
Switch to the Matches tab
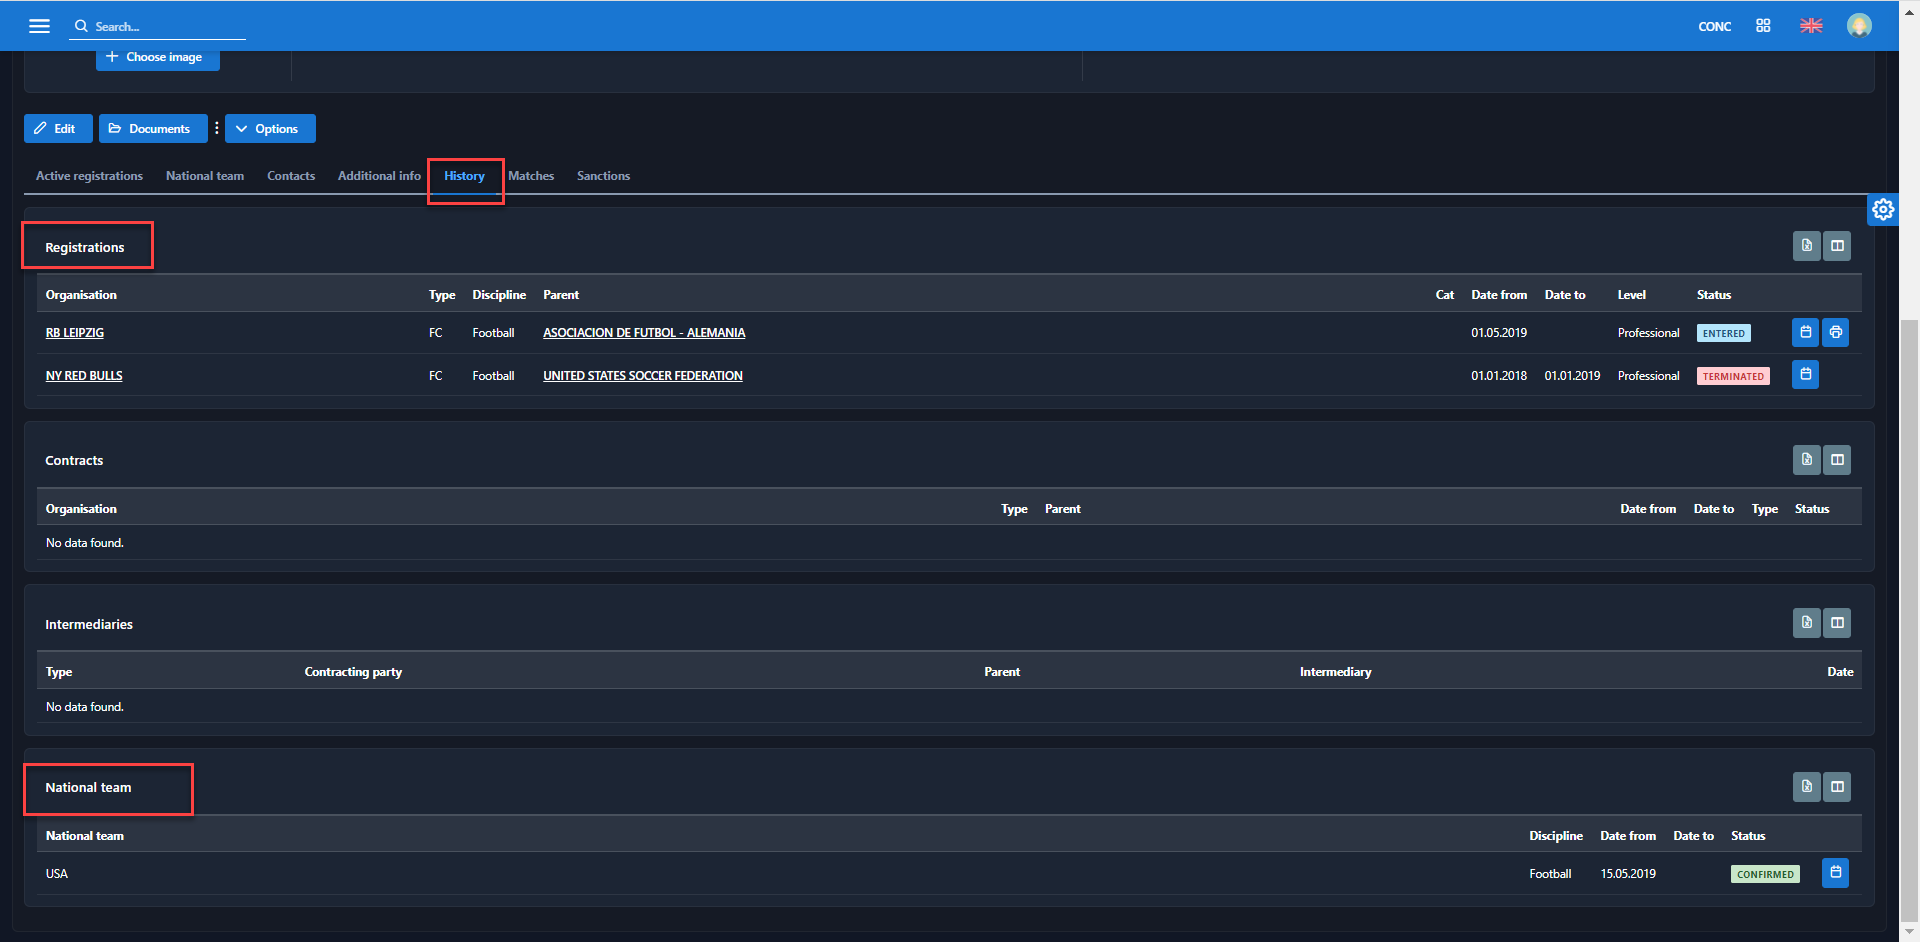click(x=531, y=176)
